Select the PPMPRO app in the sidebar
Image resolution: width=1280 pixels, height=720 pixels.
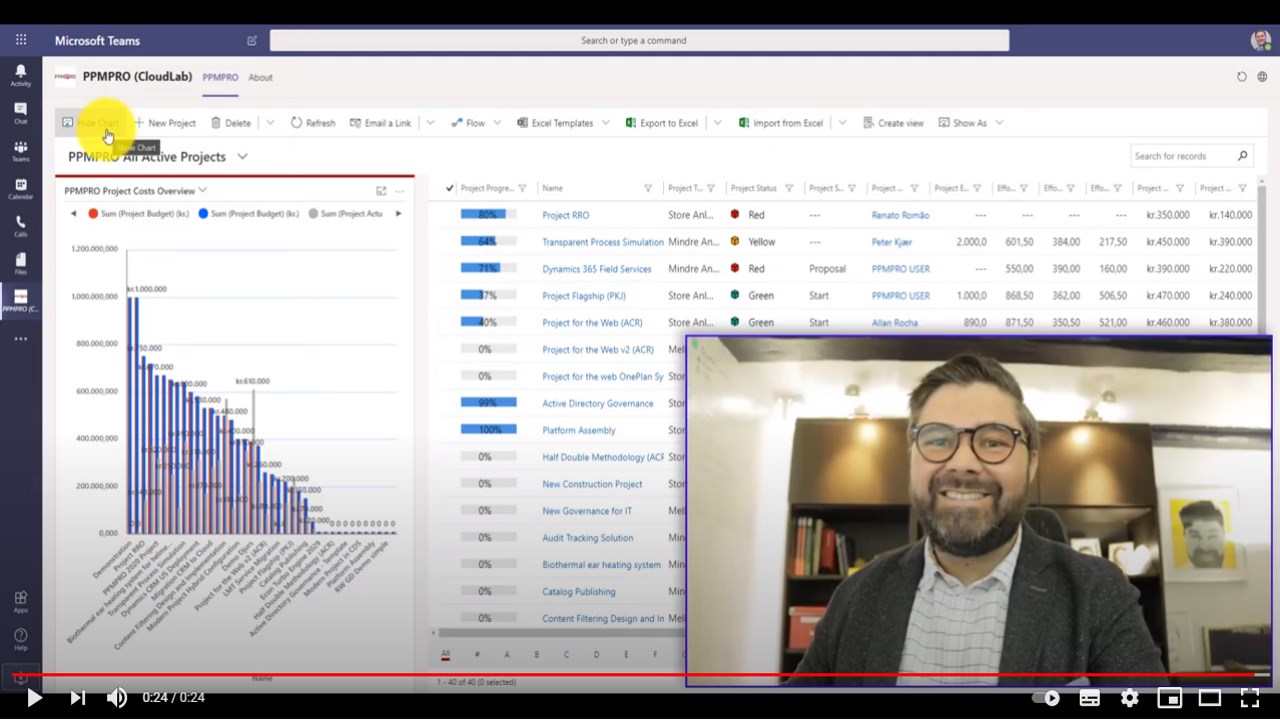21,301
